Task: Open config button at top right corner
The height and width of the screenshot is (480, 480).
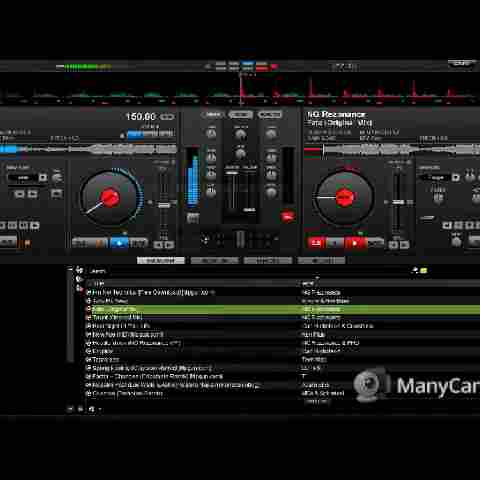Action: pos(462,63)
